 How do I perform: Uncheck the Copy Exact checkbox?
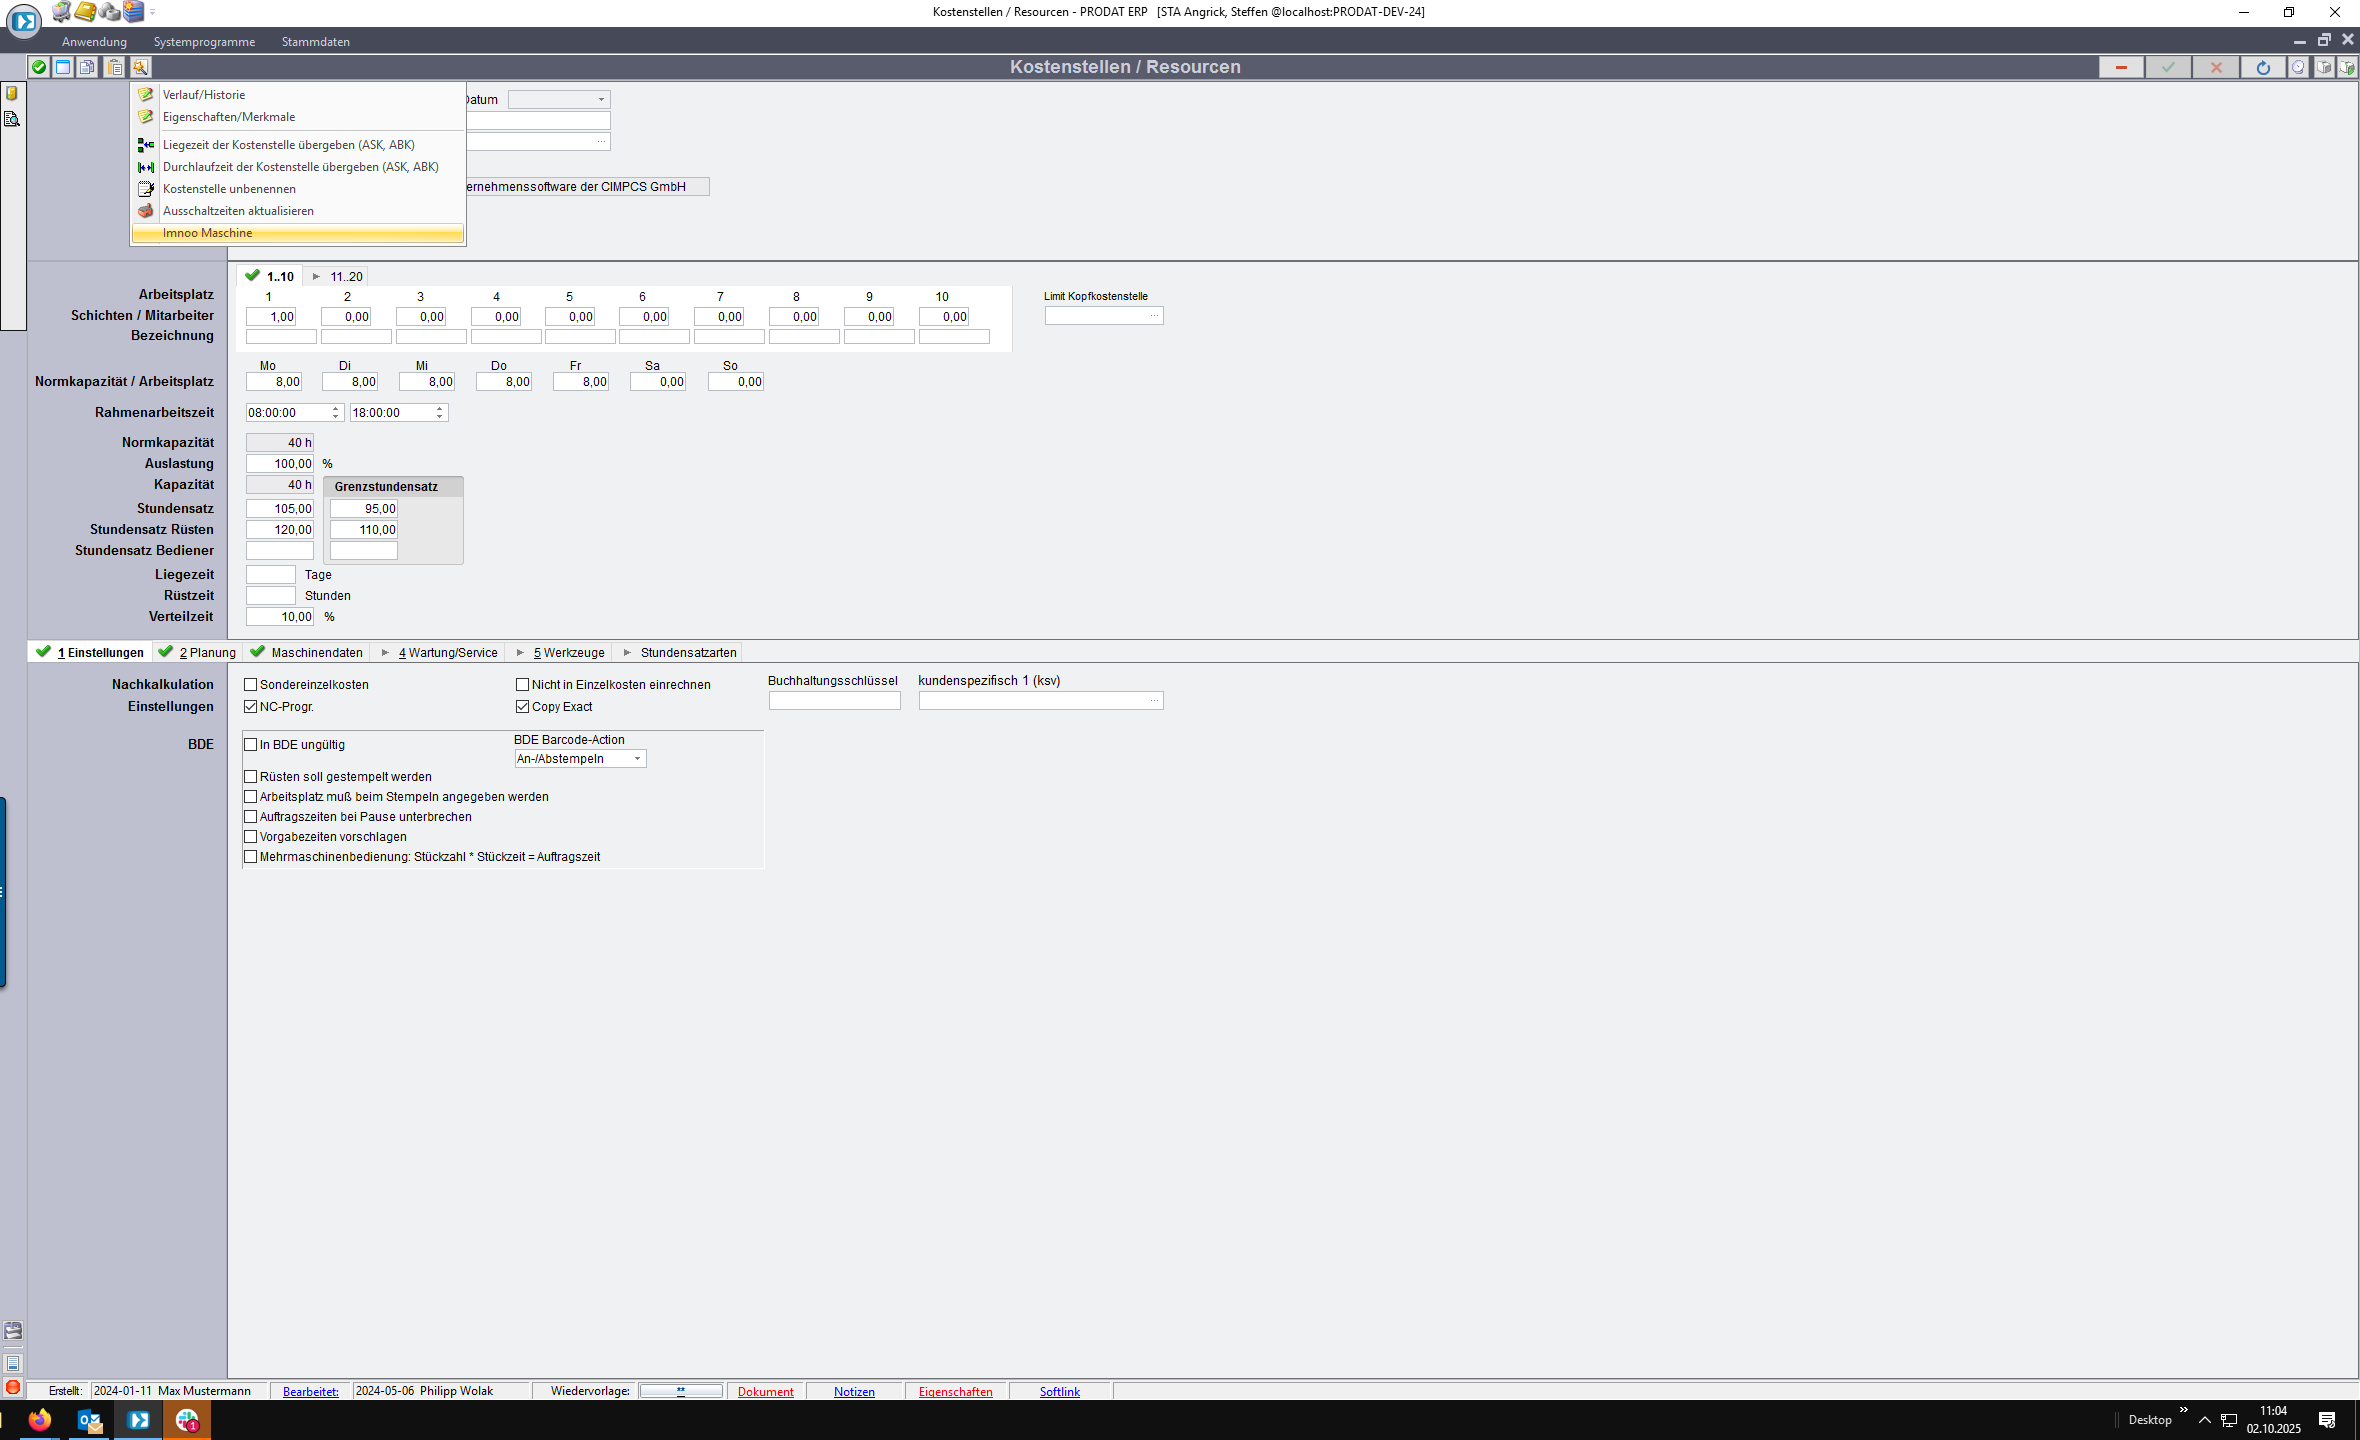pyautogui.click(x=522, y=707)
